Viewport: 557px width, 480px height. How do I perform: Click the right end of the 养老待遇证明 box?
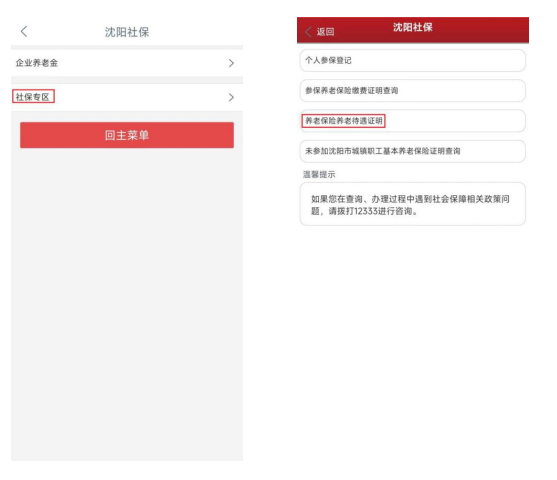click(x=512, y=121)
